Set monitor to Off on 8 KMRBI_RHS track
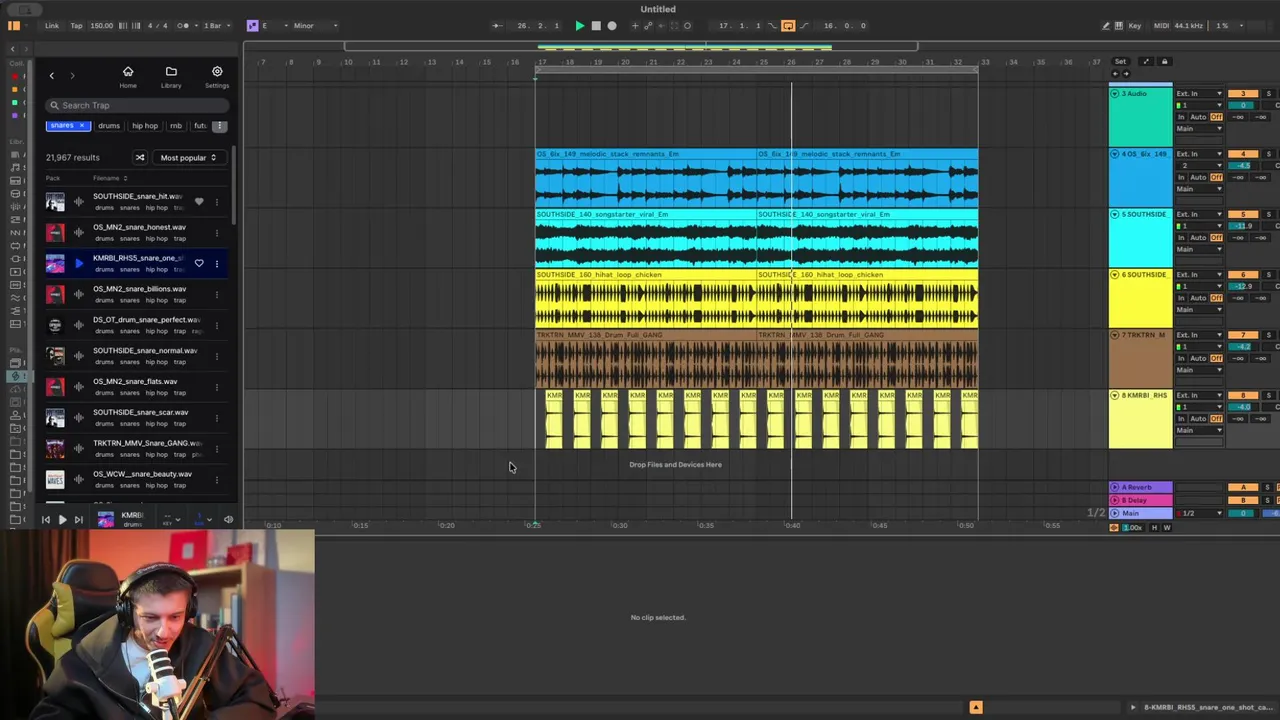The height and width of the screenshot is (720, 1280). click(x=1216, y=419)
